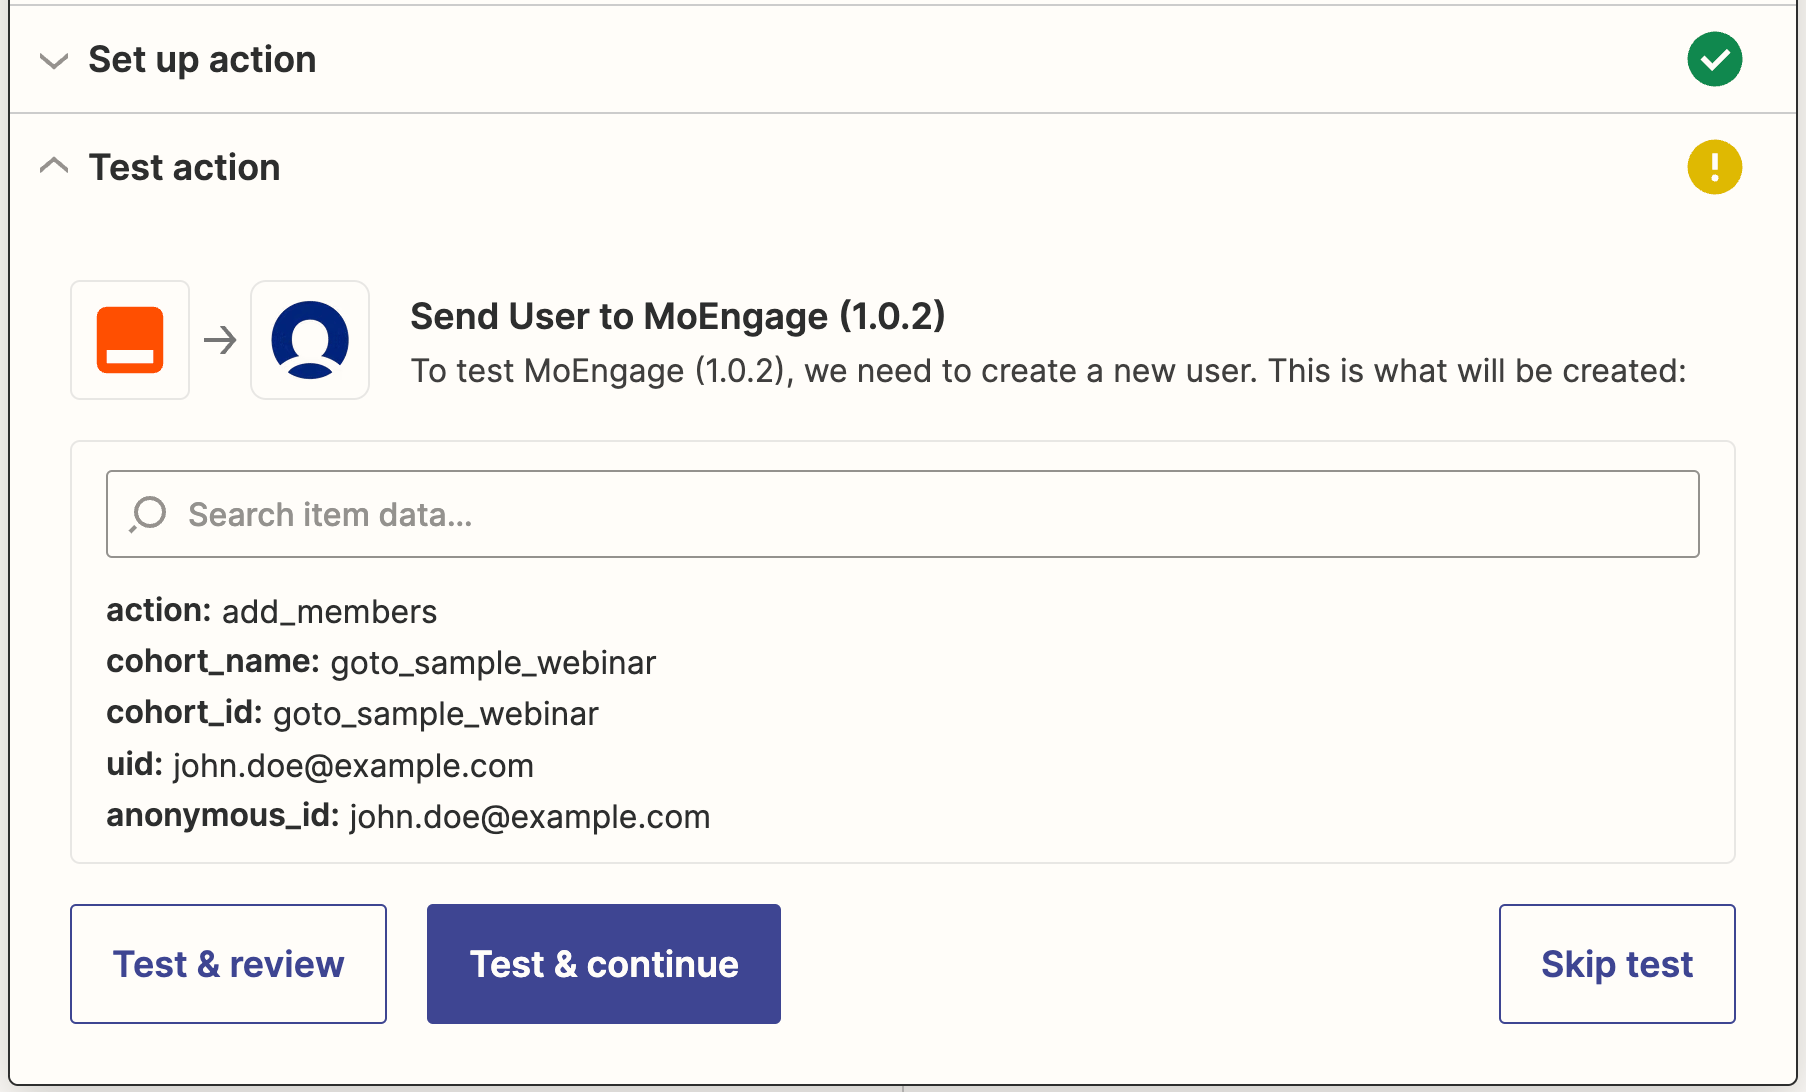Select the cohort_name: goto_sample_webinar row
This screenshot has width=1806, height=1092.
coord(381,662)
